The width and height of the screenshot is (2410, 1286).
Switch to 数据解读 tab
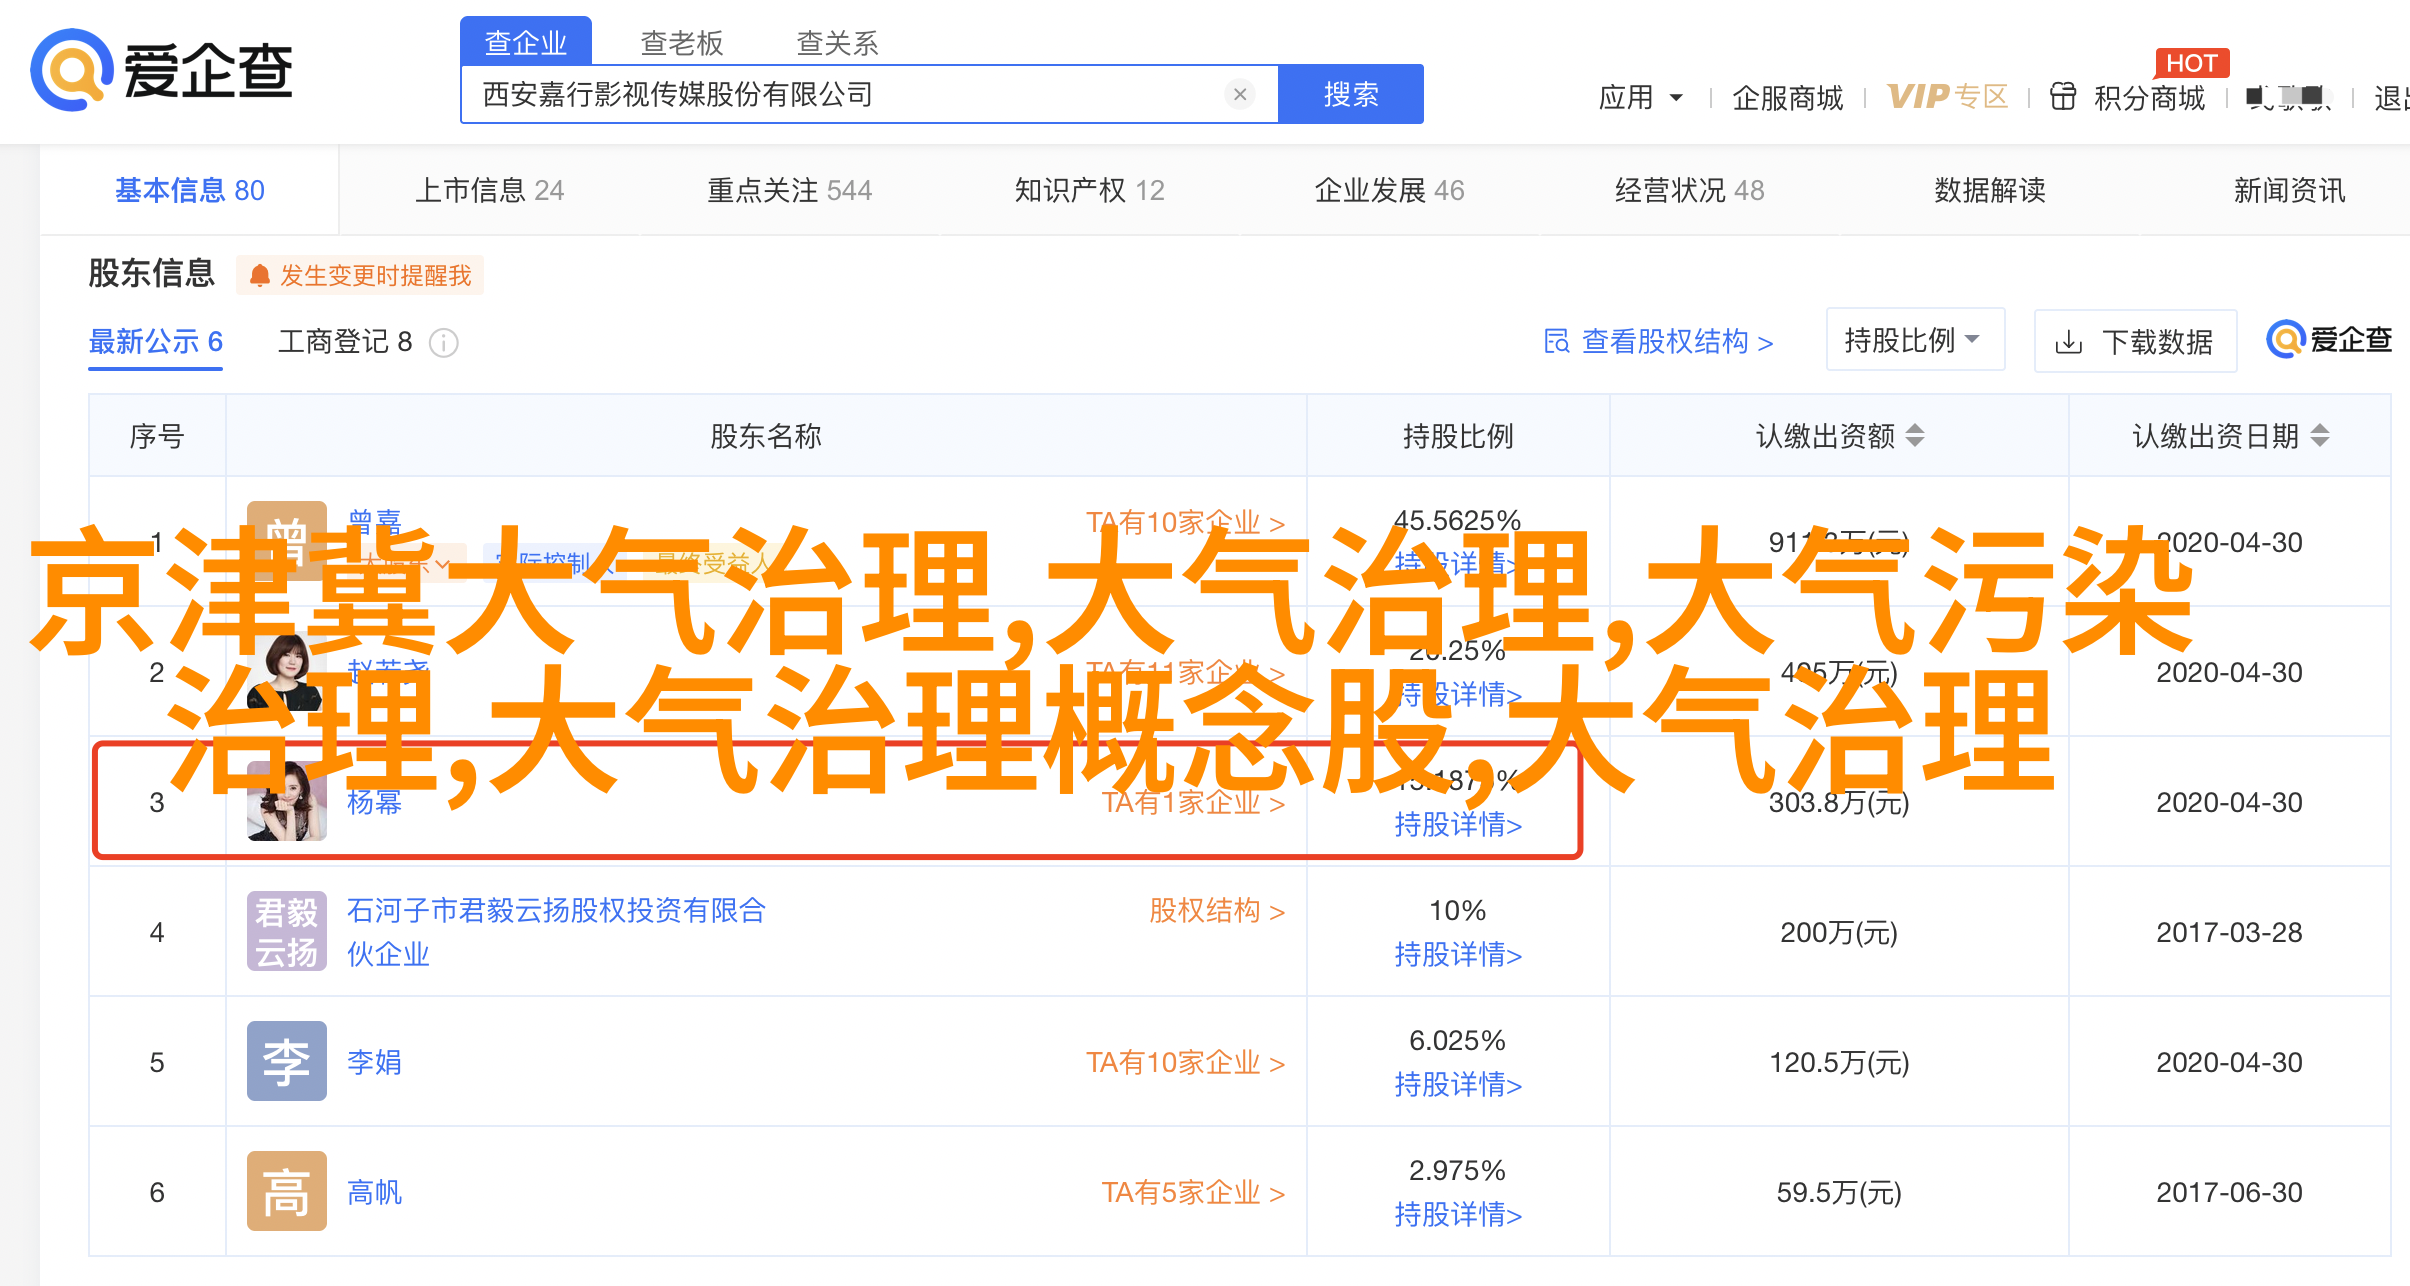(x=1990, y=190)
